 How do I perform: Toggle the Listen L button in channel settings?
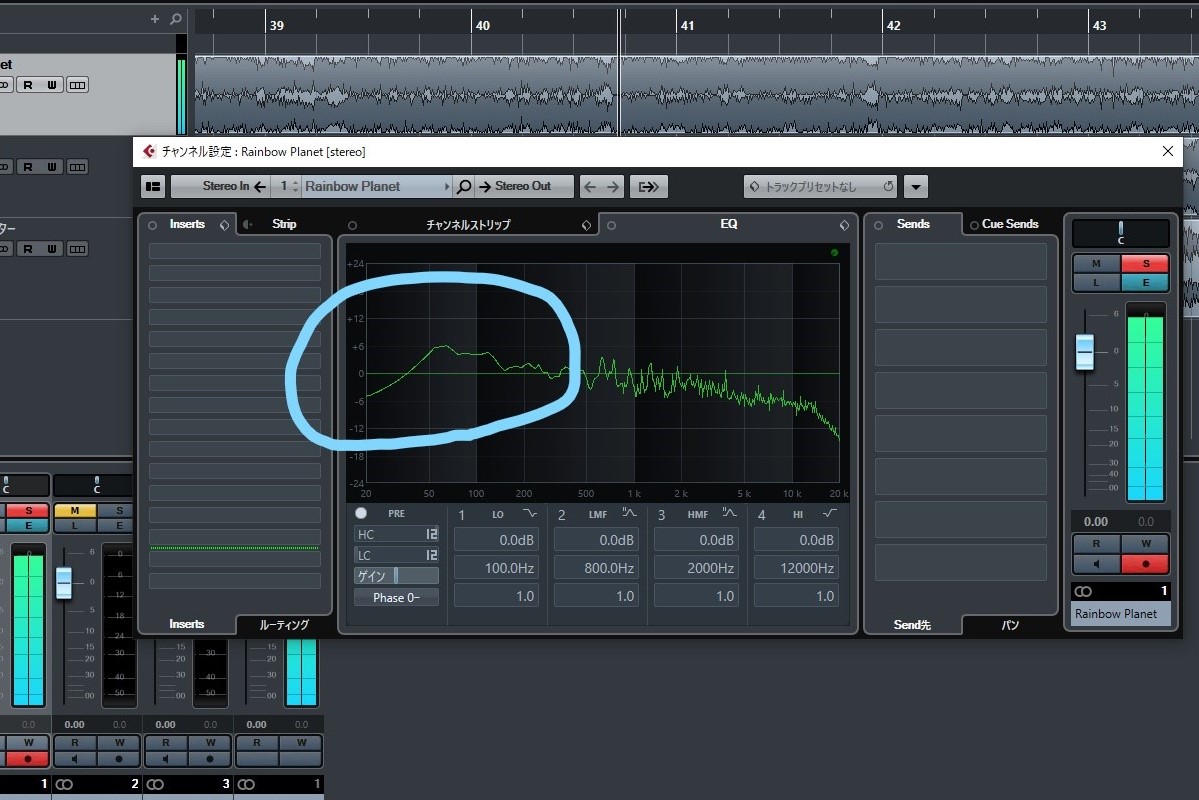tap(1096, 282)
